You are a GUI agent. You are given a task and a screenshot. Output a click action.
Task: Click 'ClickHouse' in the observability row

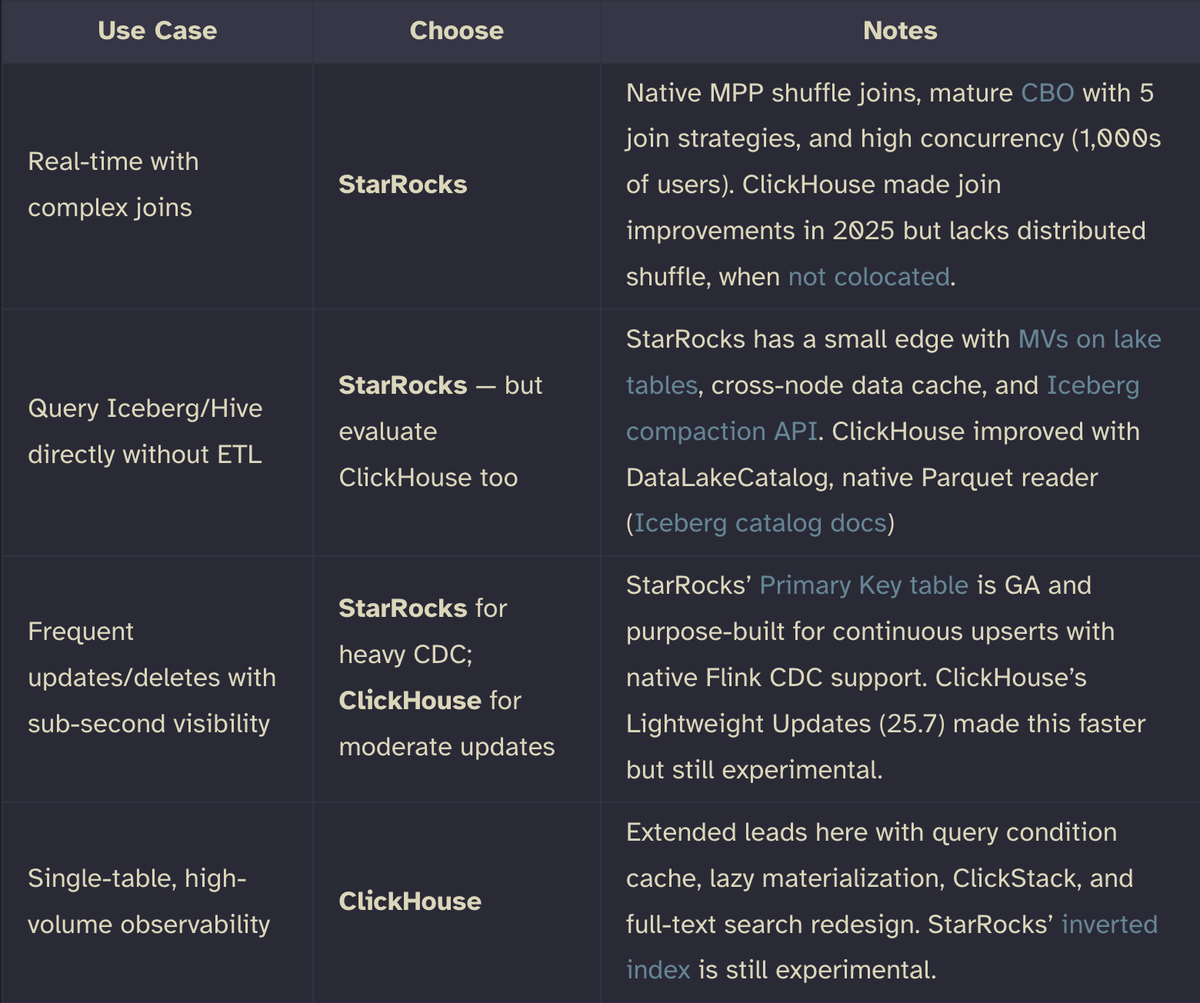coord(410,901)
